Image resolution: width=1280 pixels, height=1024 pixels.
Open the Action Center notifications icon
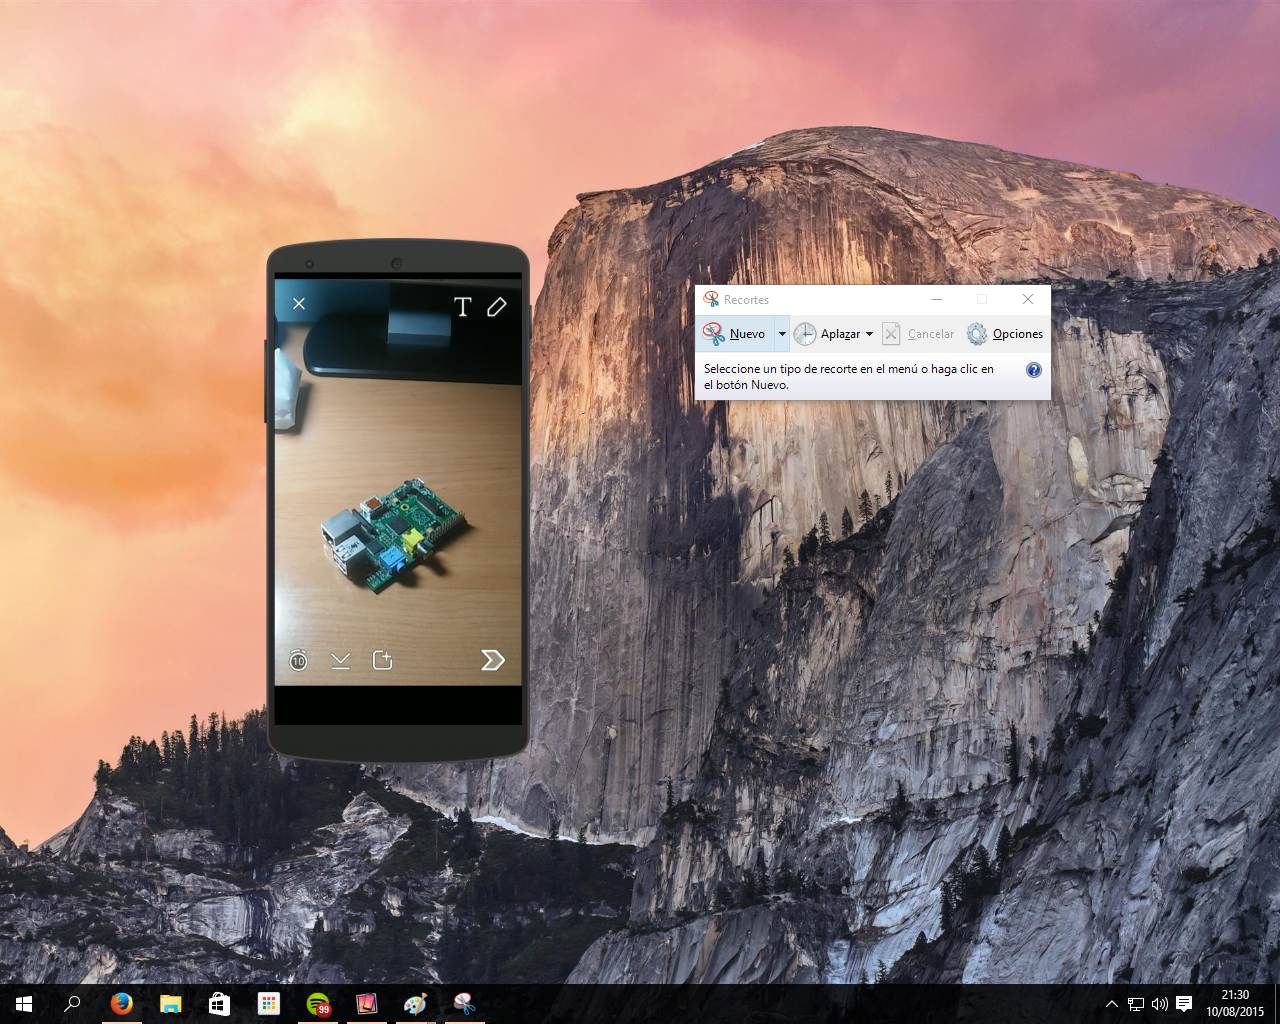pos(1184,1004)
